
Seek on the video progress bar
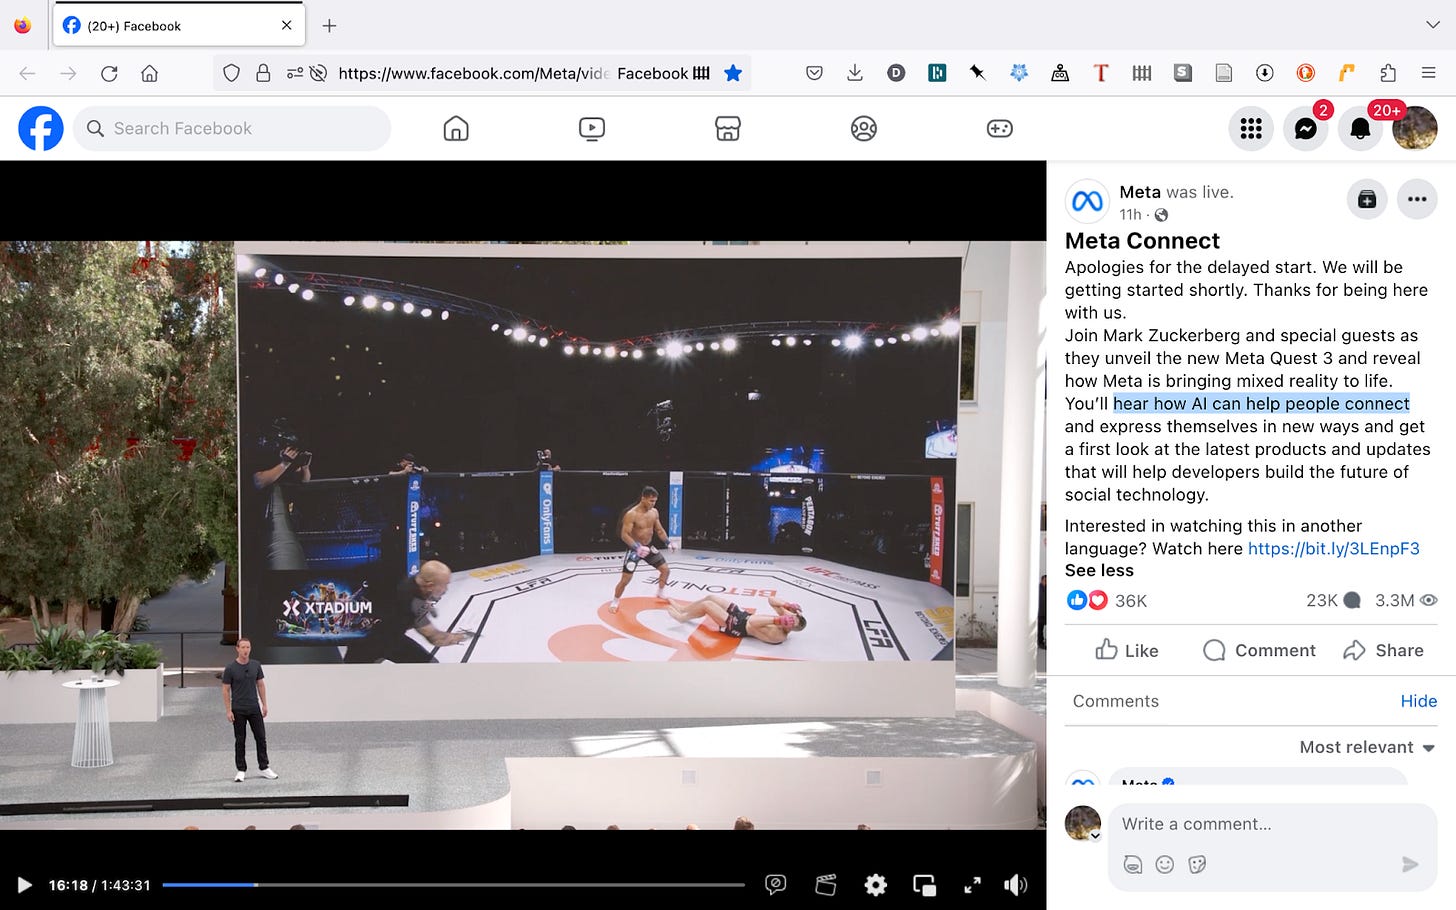tap(453, 885)
